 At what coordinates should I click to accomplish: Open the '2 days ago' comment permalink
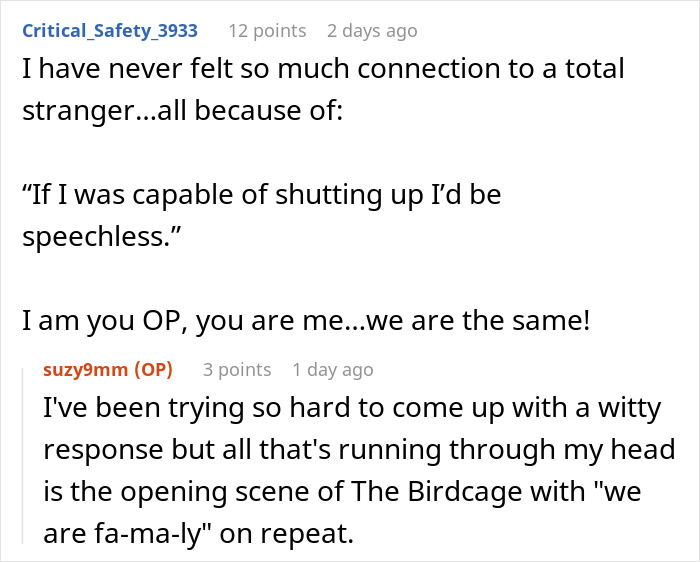(x=372, y=31)
